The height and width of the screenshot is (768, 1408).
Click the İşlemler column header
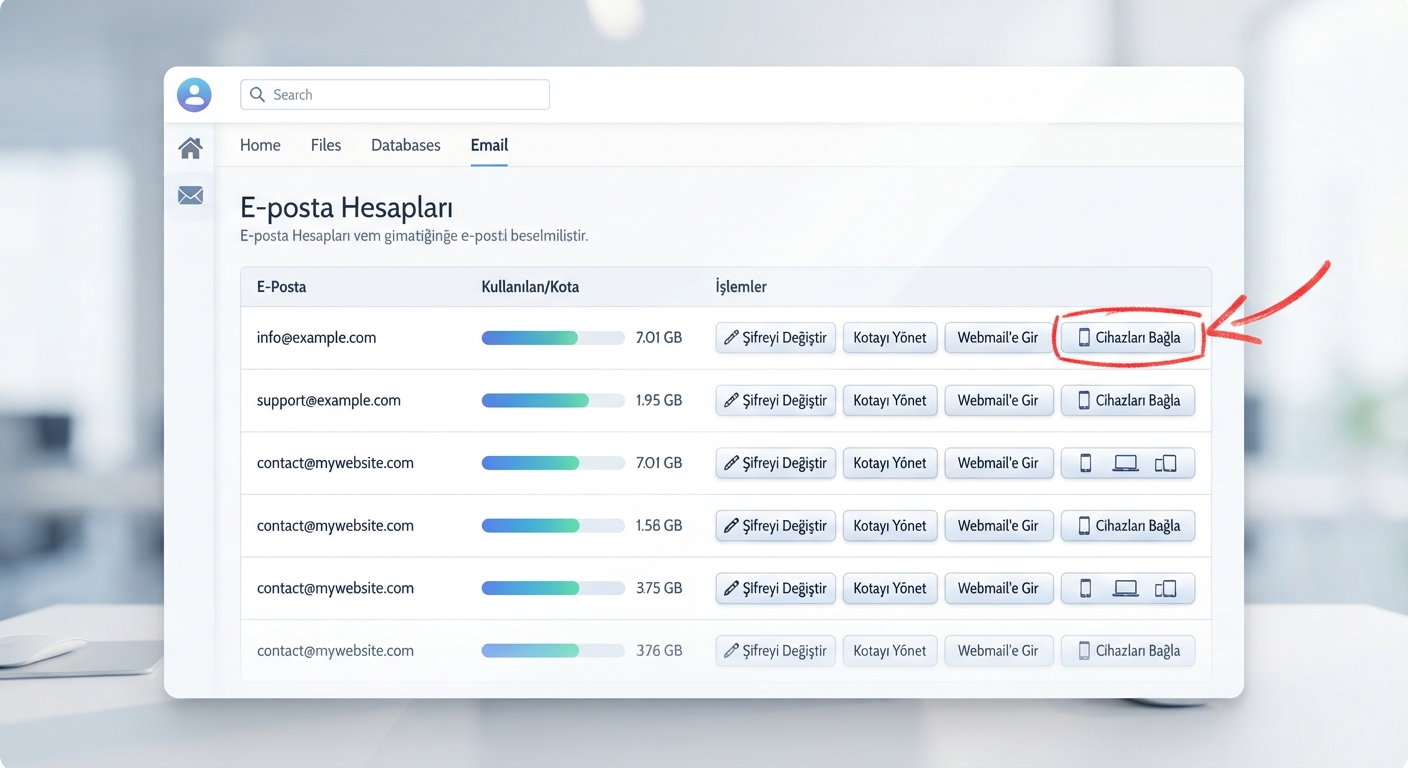[x=741, y=287]
